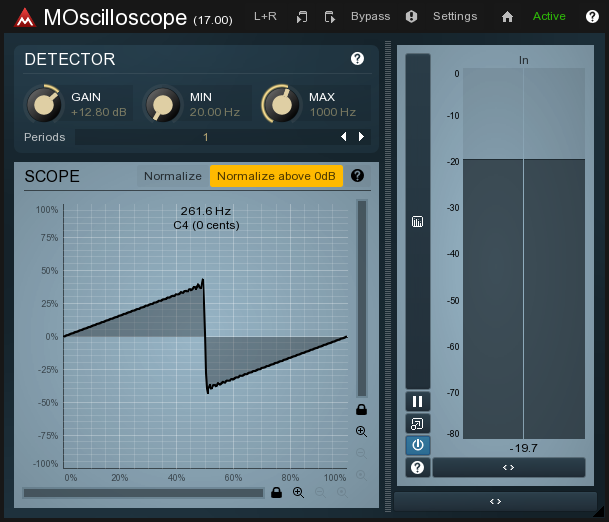Click the shield warning icon next to Settings
This screenshot has height=522, width=609.
pos(411,16)
